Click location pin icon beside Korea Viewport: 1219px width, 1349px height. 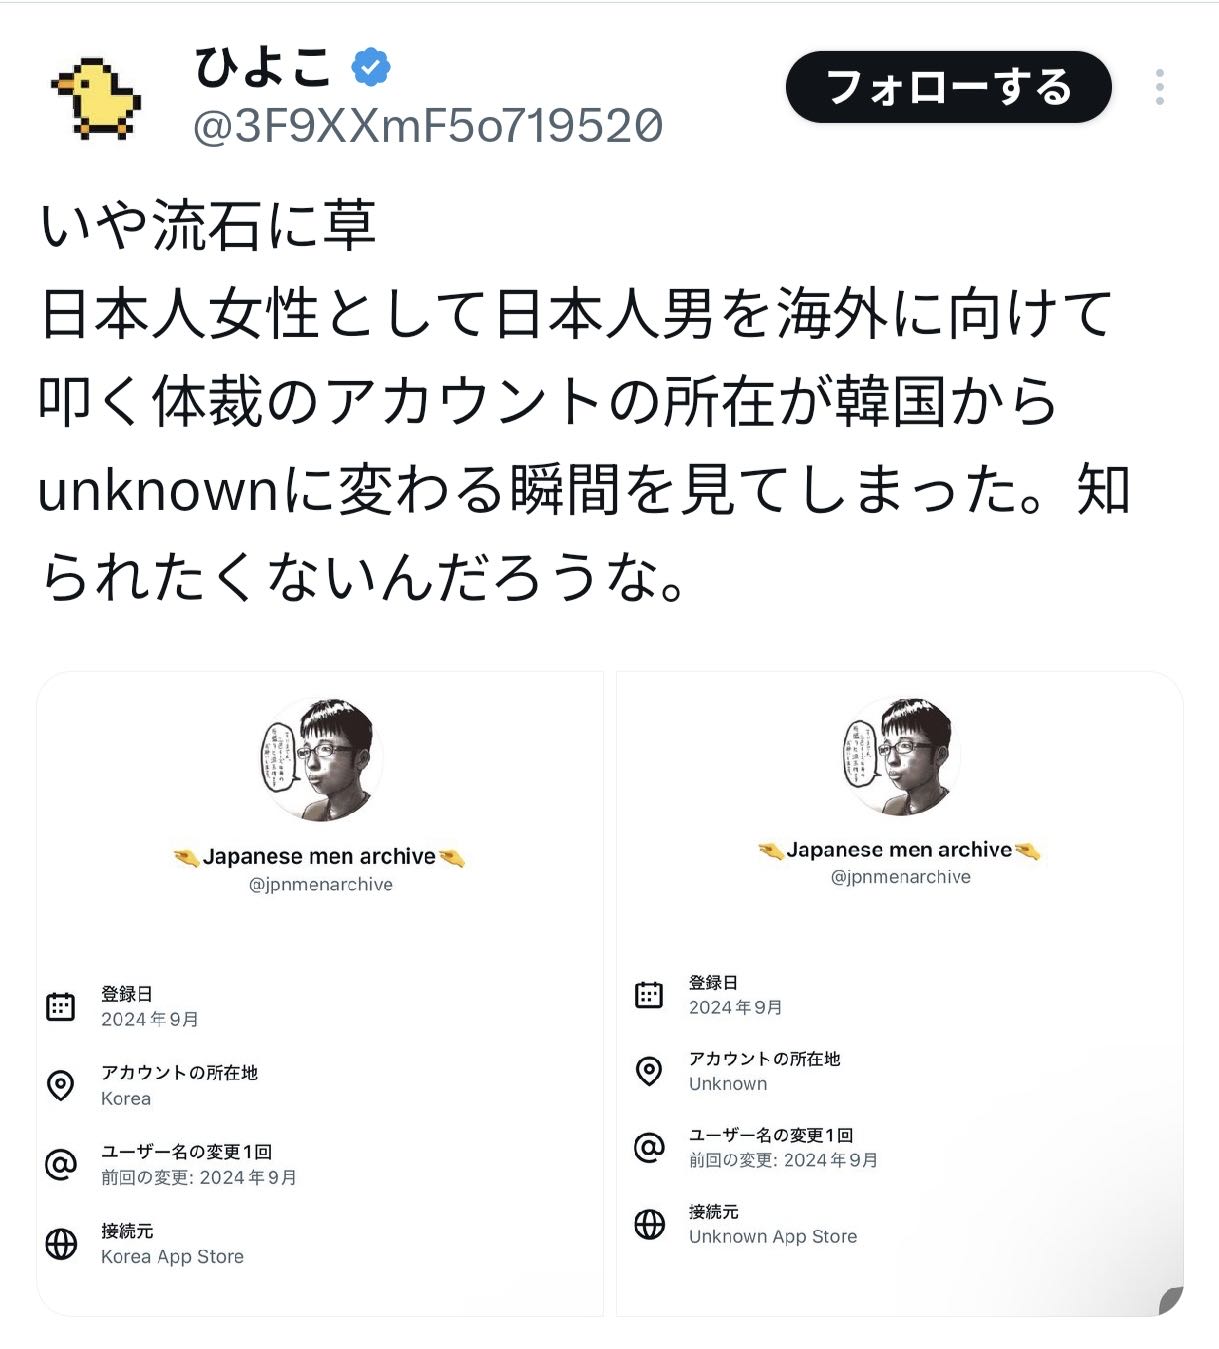(61, 1085)
